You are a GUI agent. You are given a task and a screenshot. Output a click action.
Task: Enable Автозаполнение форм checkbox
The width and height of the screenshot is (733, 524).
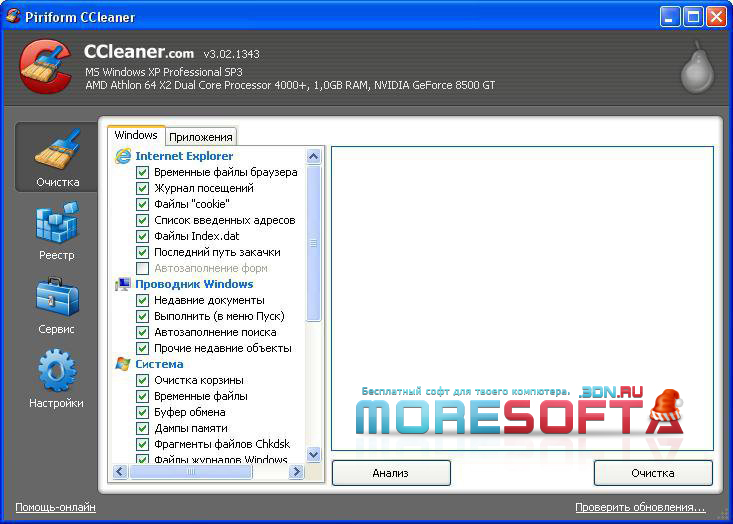[143, 268]
